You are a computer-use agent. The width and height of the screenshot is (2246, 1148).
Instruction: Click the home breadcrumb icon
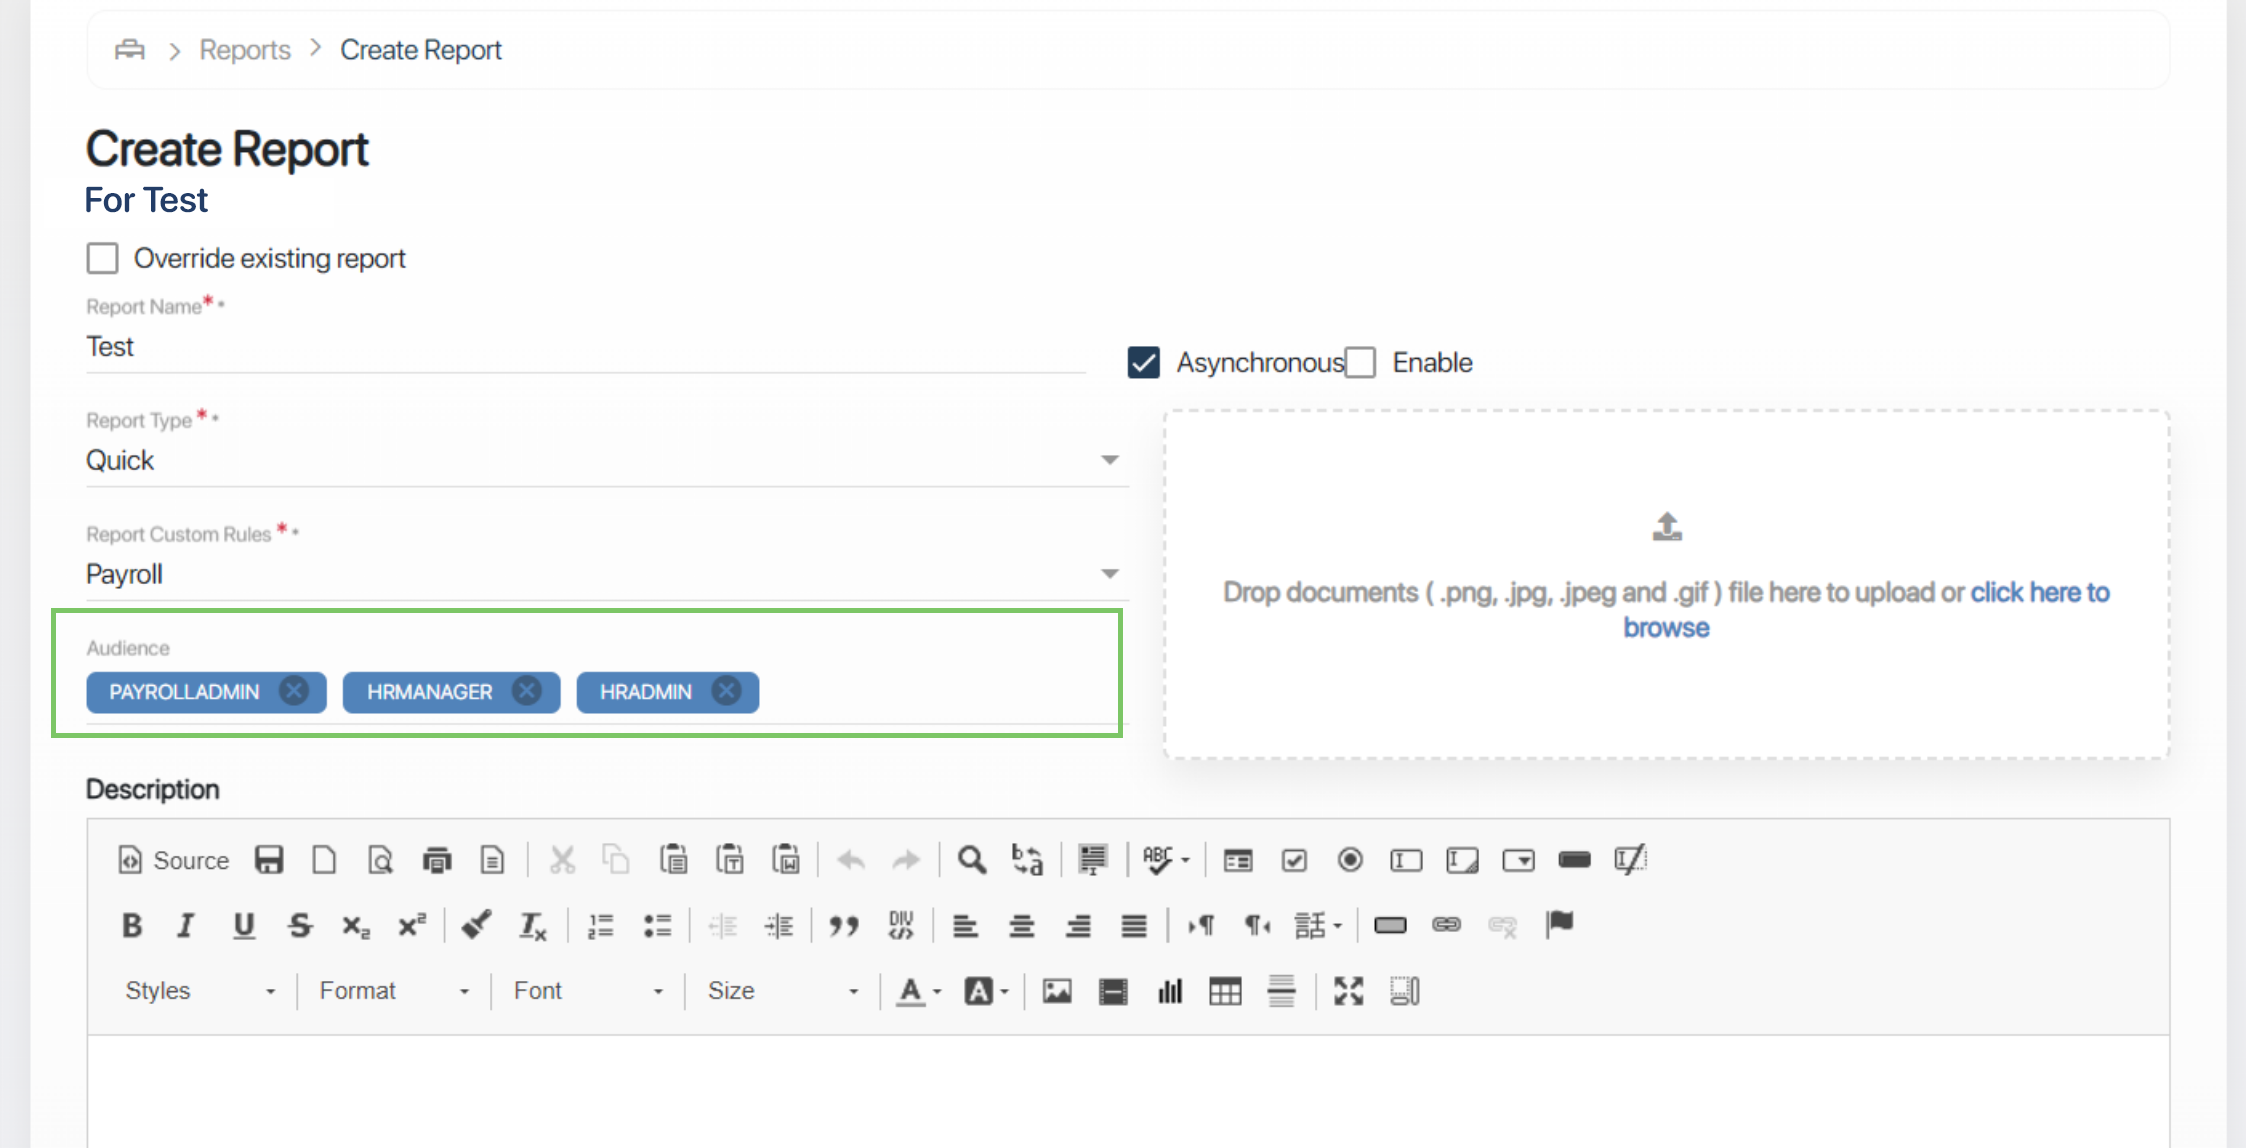pyautogui.click(x=130, y=50)
